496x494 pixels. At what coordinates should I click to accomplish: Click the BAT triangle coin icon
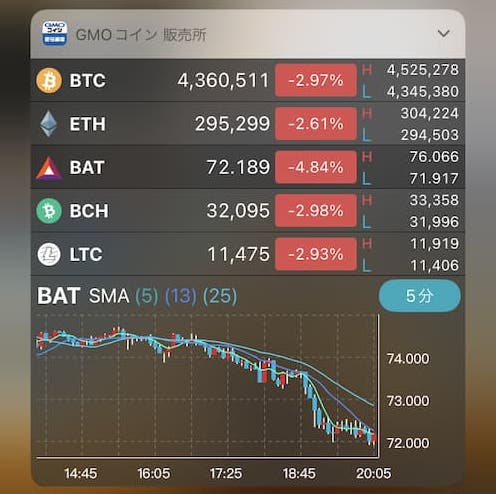[x=49, y=168]
